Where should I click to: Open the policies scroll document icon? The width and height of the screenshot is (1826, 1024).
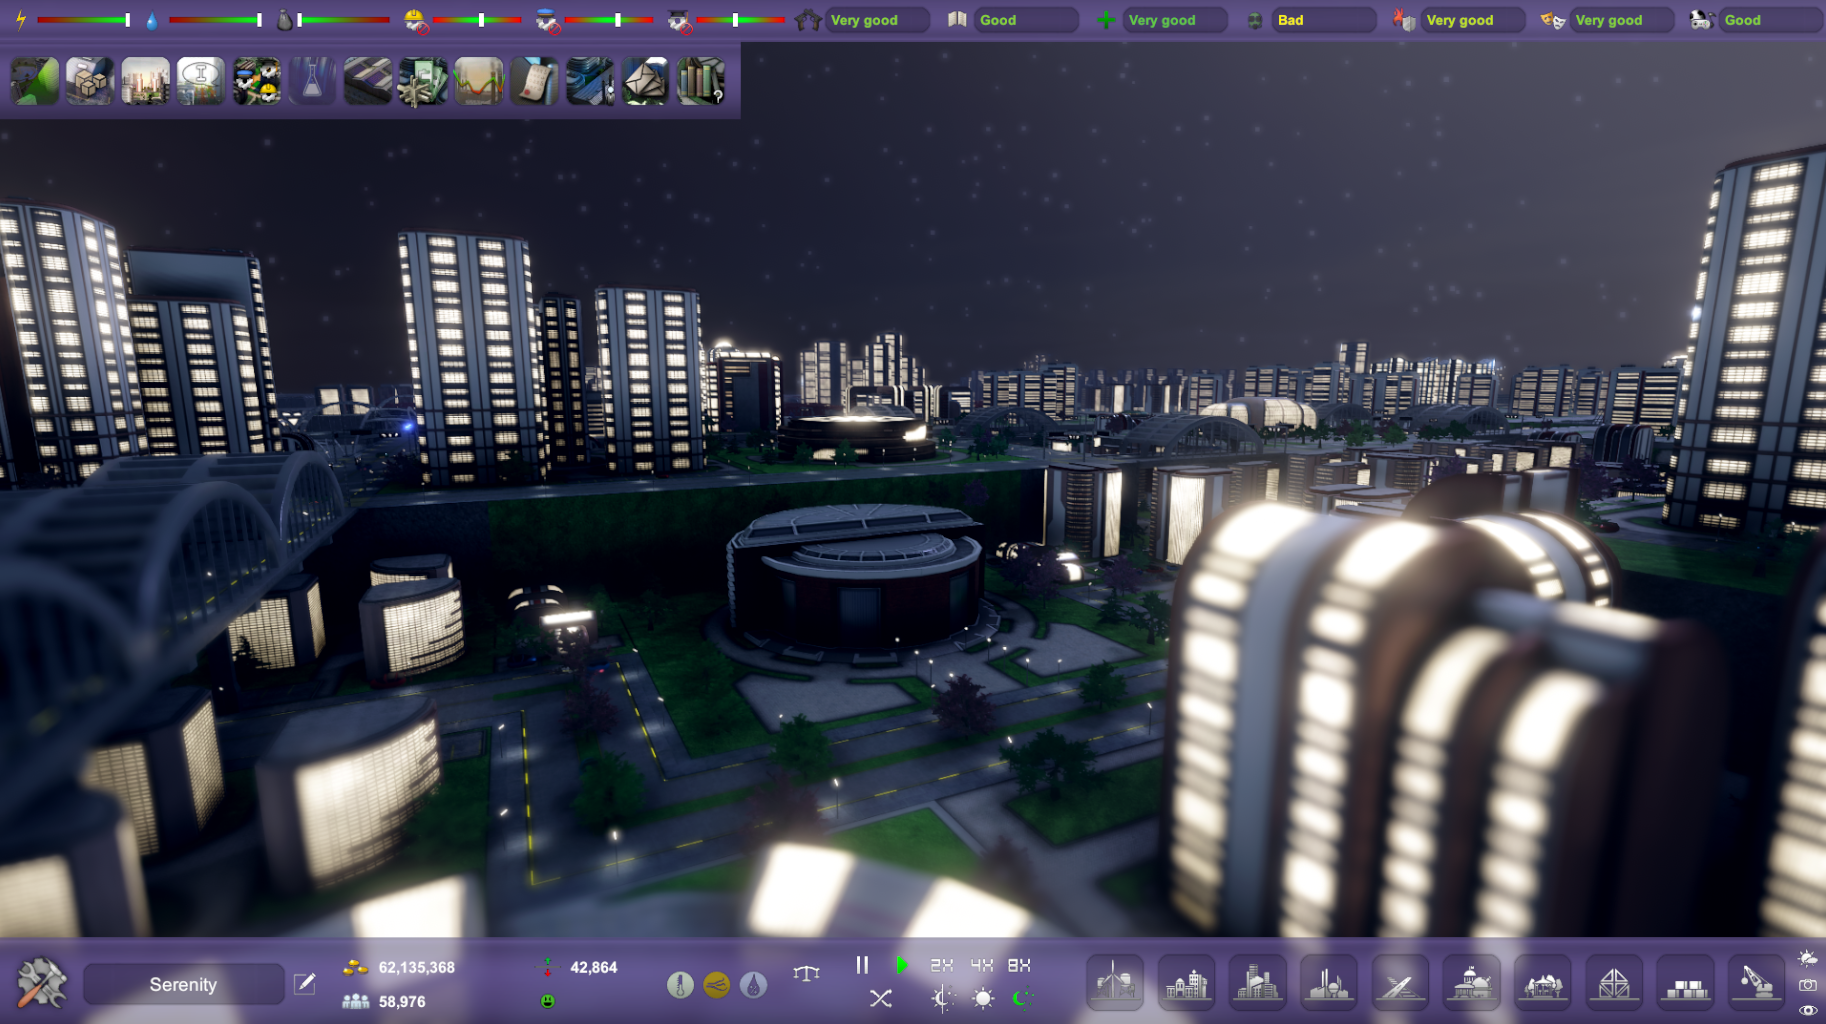click(534, 81)
